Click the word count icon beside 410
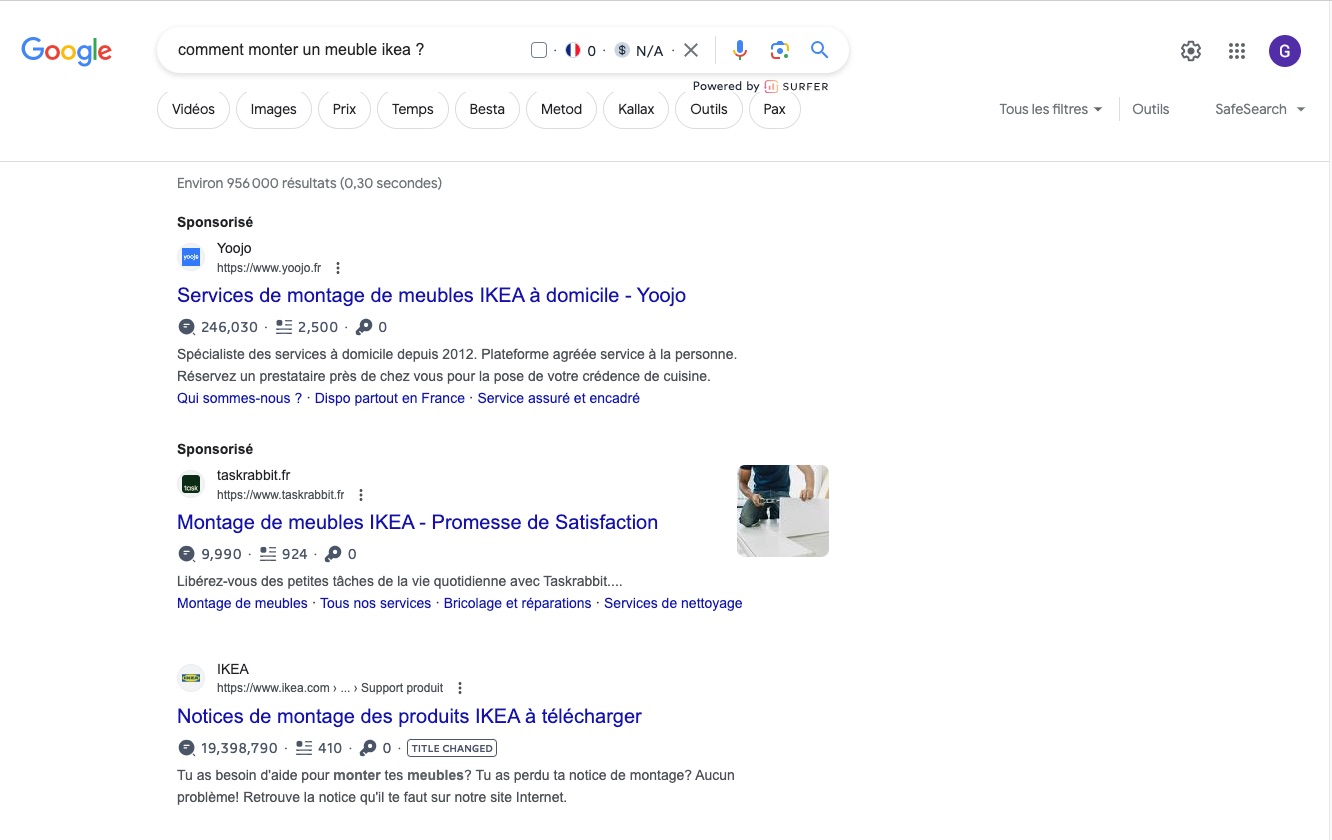The image size is (1332, 840). coord(303,748)
